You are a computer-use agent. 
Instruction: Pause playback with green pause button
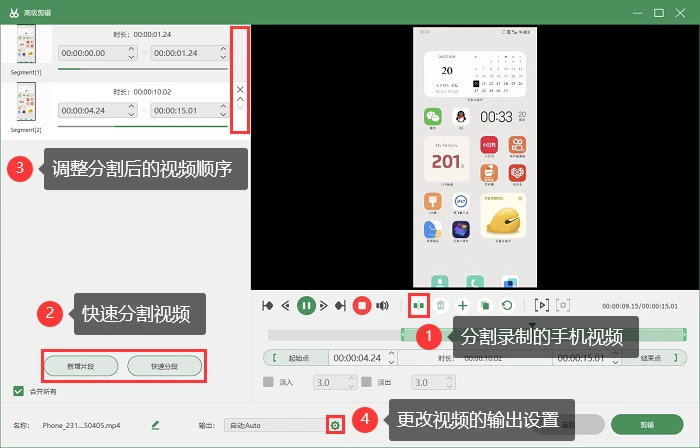pyautogui.click(x=306, y=306)
